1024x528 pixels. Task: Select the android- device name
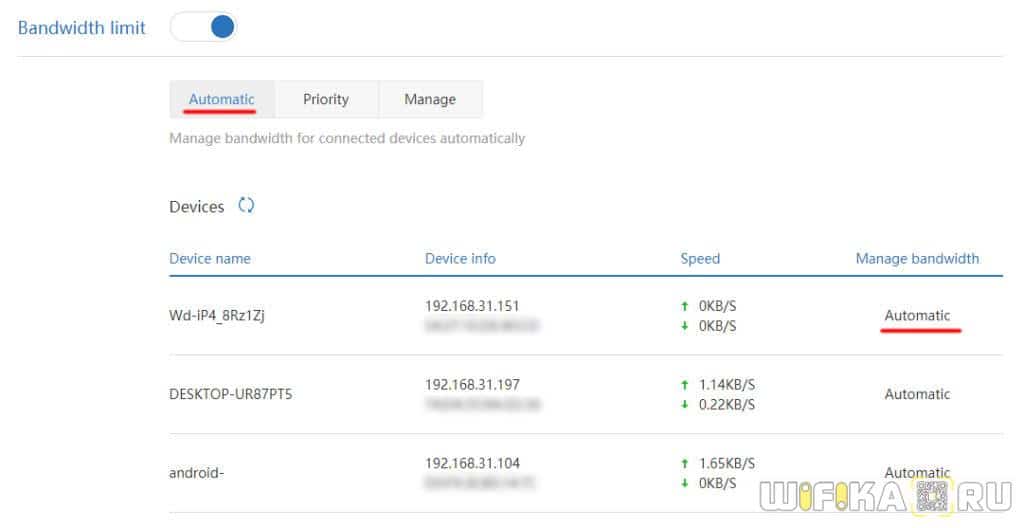click(x=196, y=473)
